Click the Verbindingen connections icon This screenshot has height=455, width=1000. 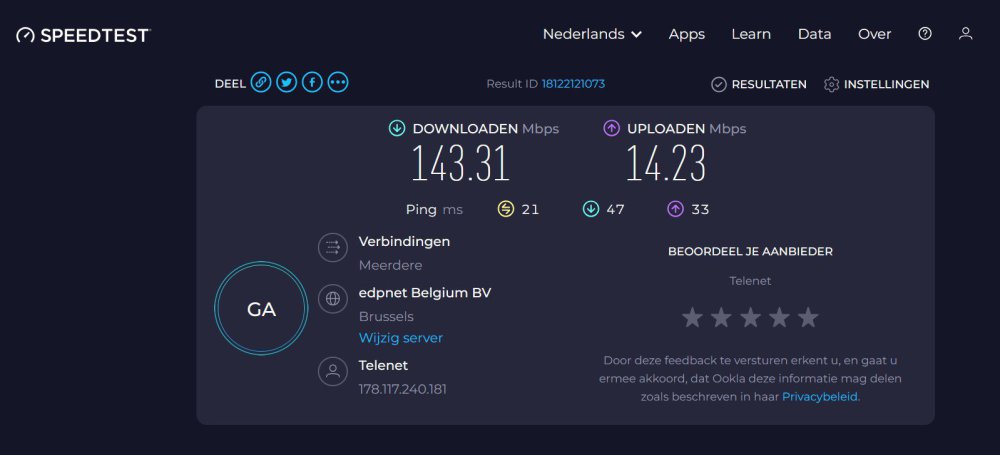click(333, 248)
